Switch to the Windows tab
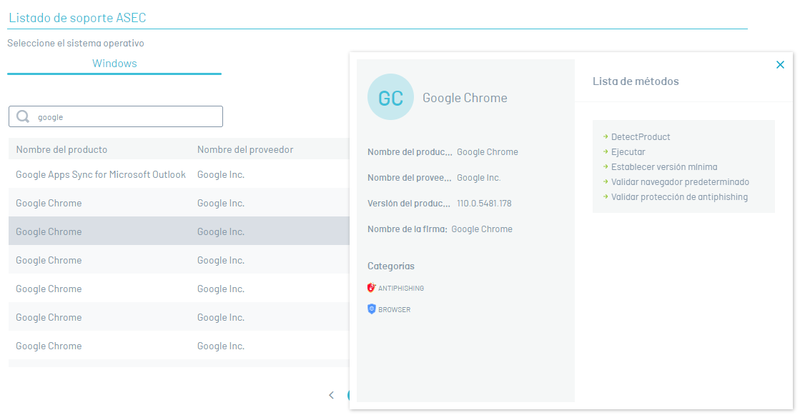 114,63
